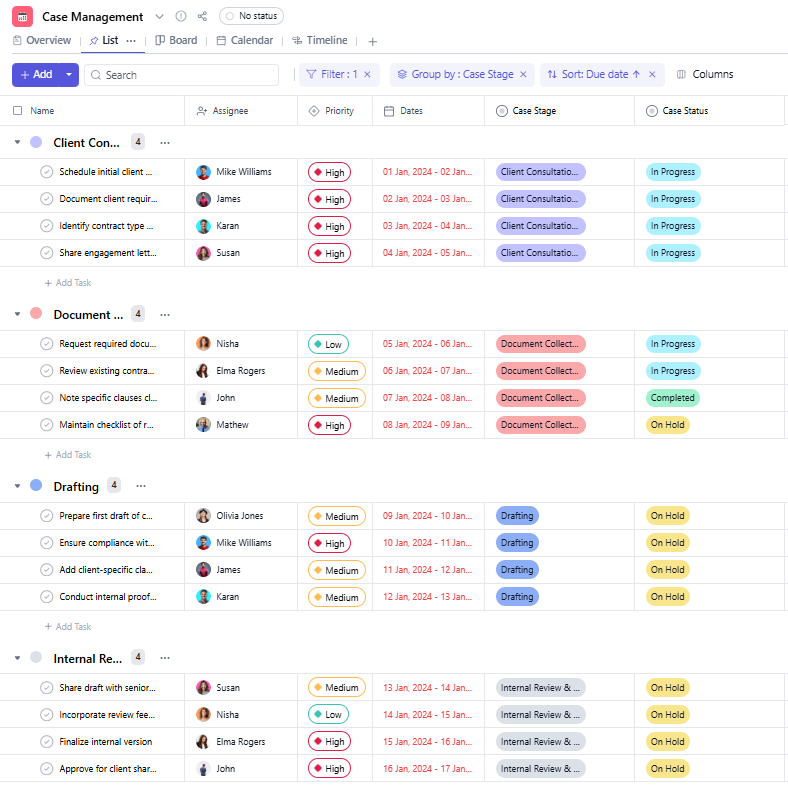Click the No status button
Image resolution: width=788 pixels, height=785 pixels.
coord(251,17)
